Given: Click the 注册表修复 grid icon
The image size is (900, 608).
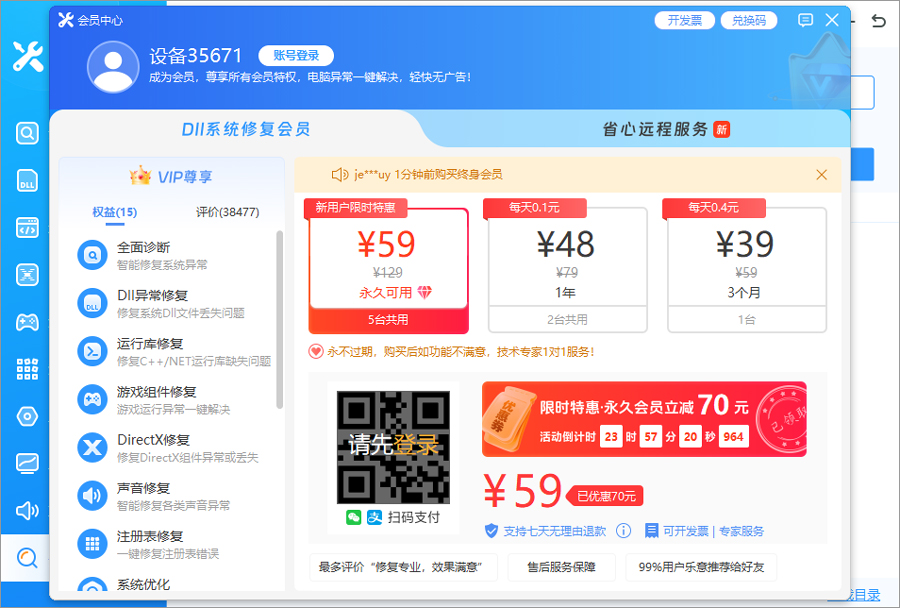Looking at the screenshot, I should (x=92, y=544).
